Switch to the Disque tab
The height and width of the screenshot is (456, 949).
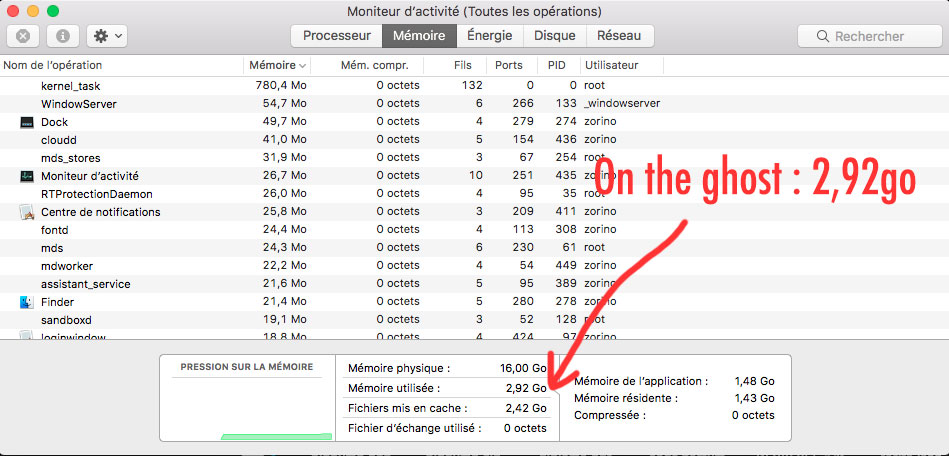pyautogui.click(x=554, y=36)
